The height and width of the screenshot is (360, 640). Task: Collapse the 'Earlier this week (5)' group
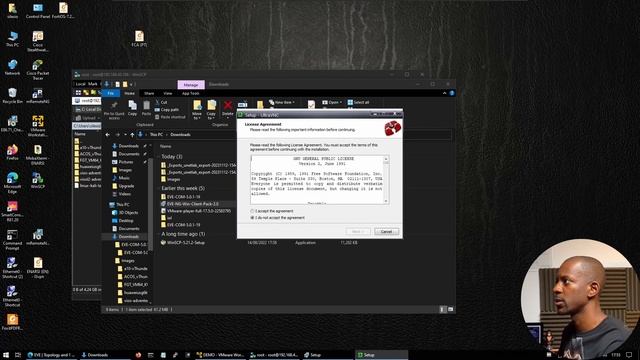point(159,189)
